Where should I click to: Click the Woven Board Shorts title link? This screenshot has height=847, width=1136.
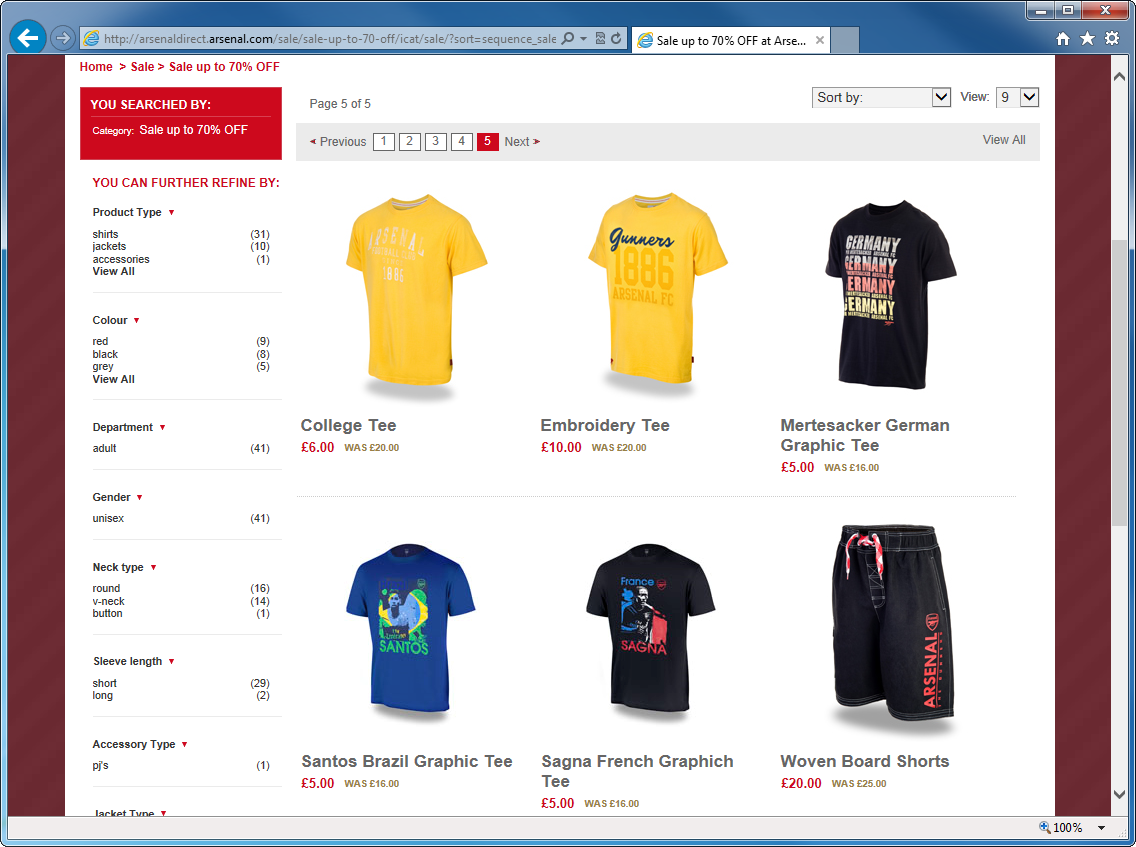click(x=864, y=762)
